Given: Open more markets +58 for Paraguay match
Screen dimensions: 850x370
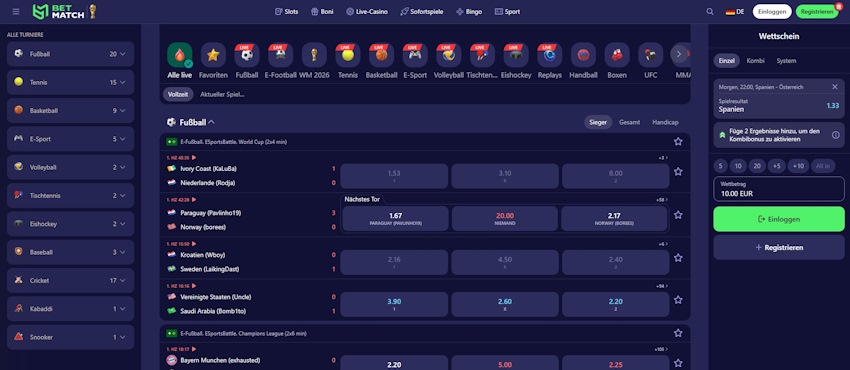Looking at the screenshot, I should (x=661, y=200).
